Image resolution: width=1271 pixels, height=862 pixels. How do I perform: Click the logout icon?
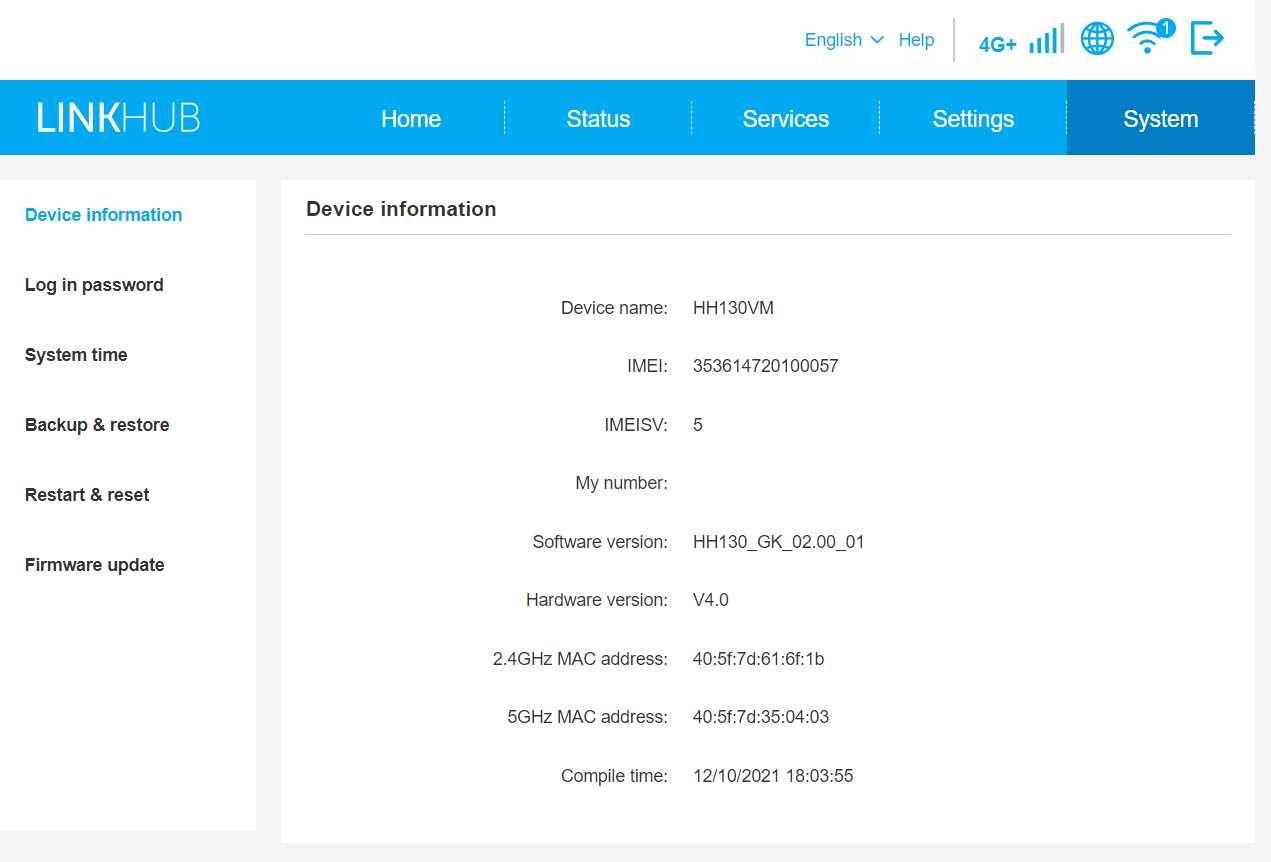1207,39
